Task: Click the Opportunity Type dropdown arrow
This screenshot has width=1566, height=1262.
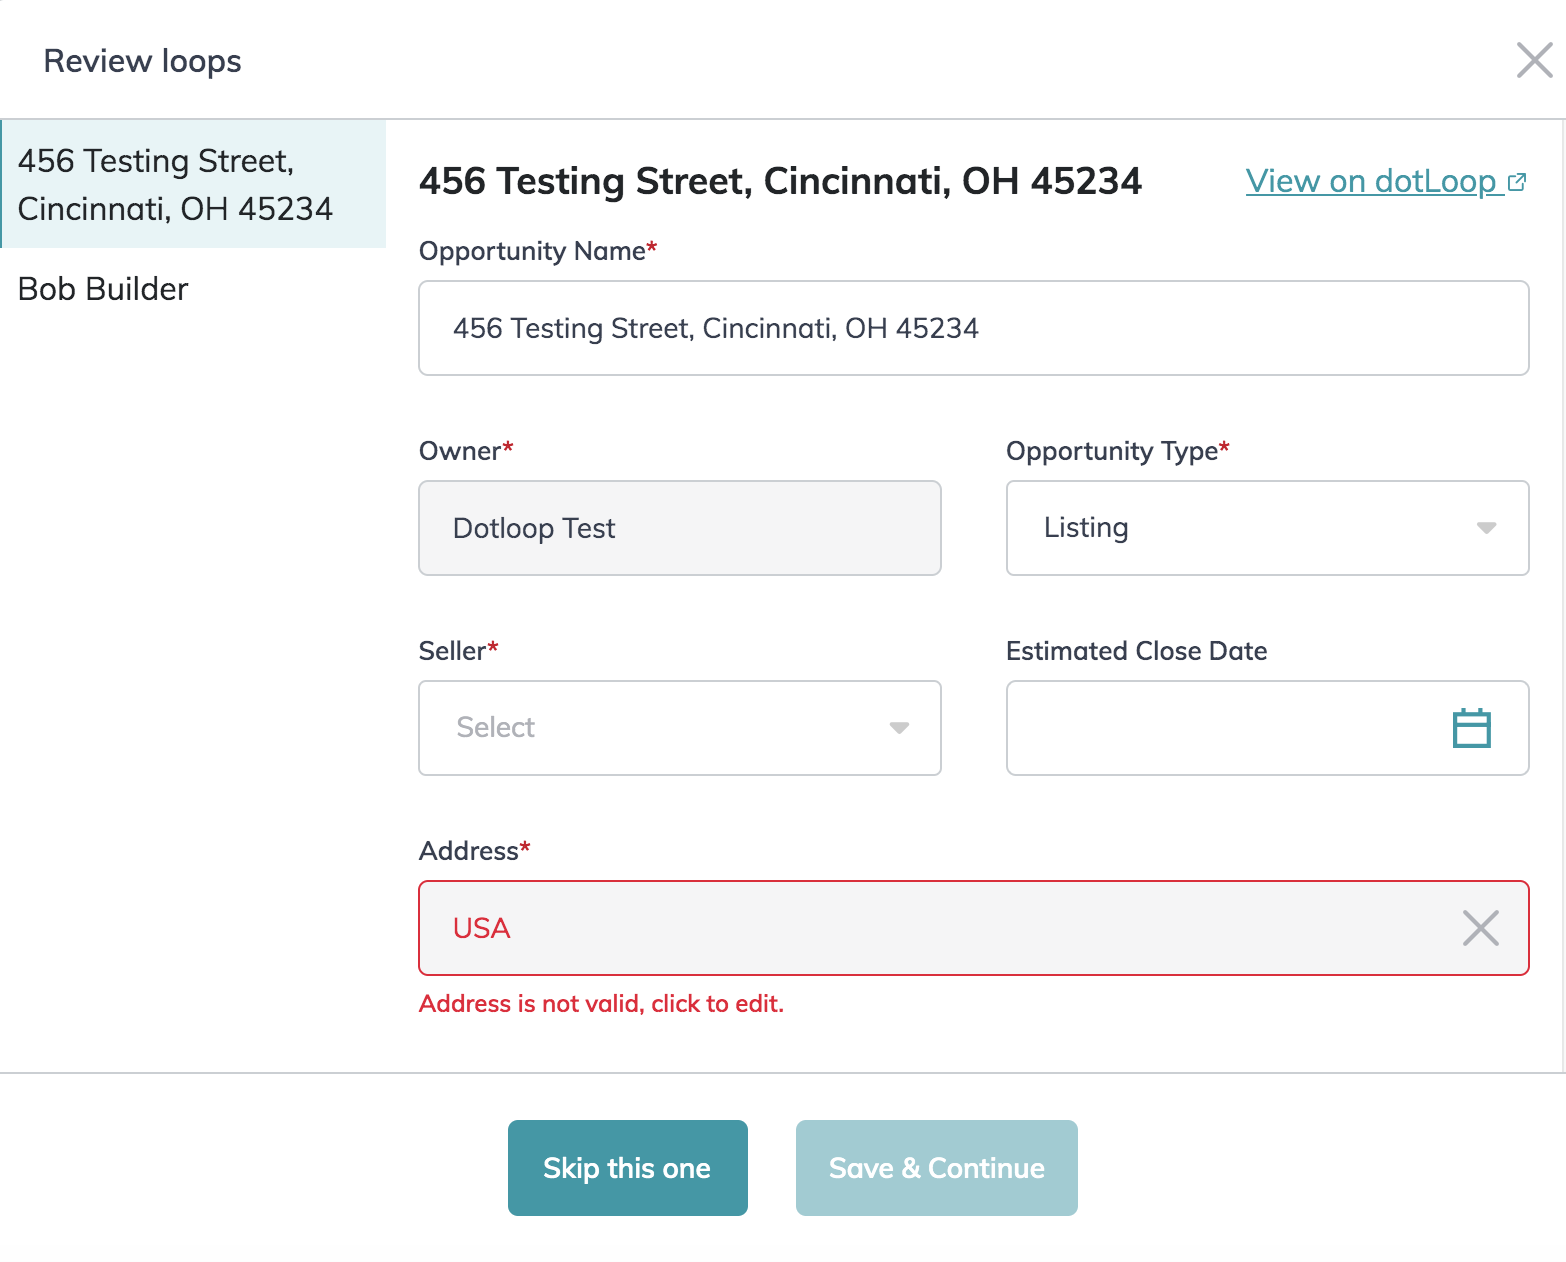Action: pyautogui.click(x=1486, y=528)
